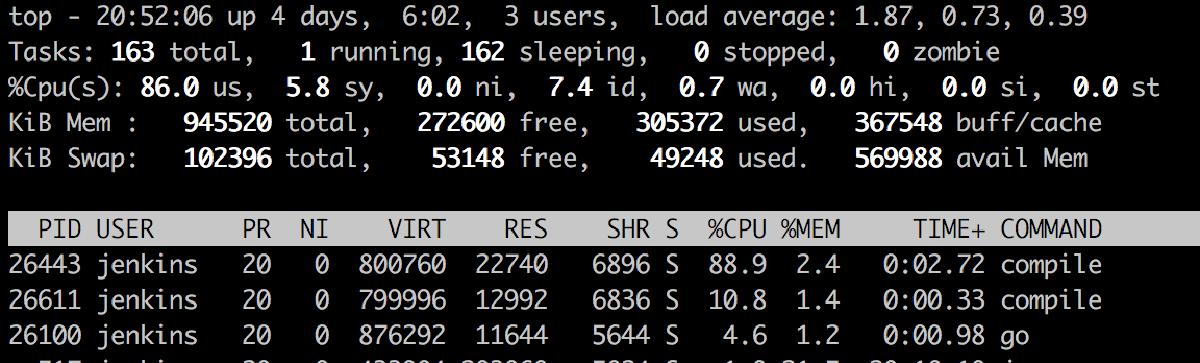Screen dimensions: 1200x363
Task: Select the USER column header
Action: (x=125, y=229)
